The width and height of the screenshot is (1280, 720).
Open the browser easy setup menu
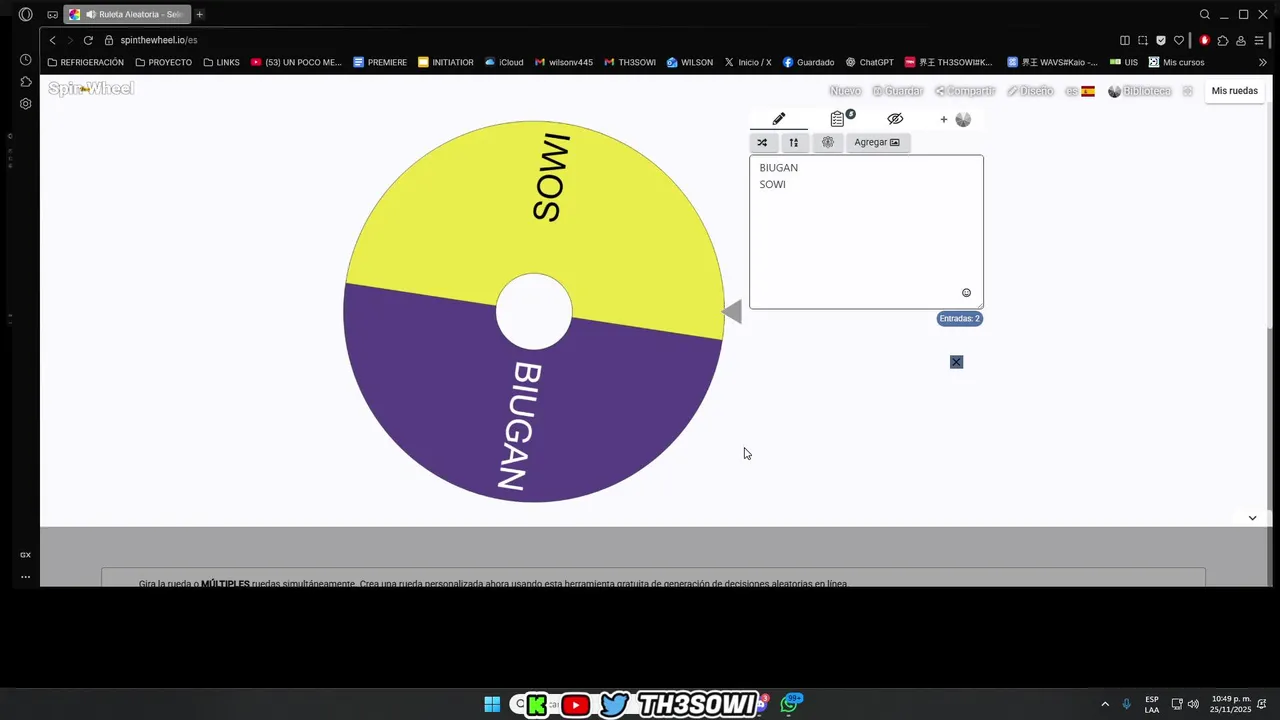pos(1259,40)
